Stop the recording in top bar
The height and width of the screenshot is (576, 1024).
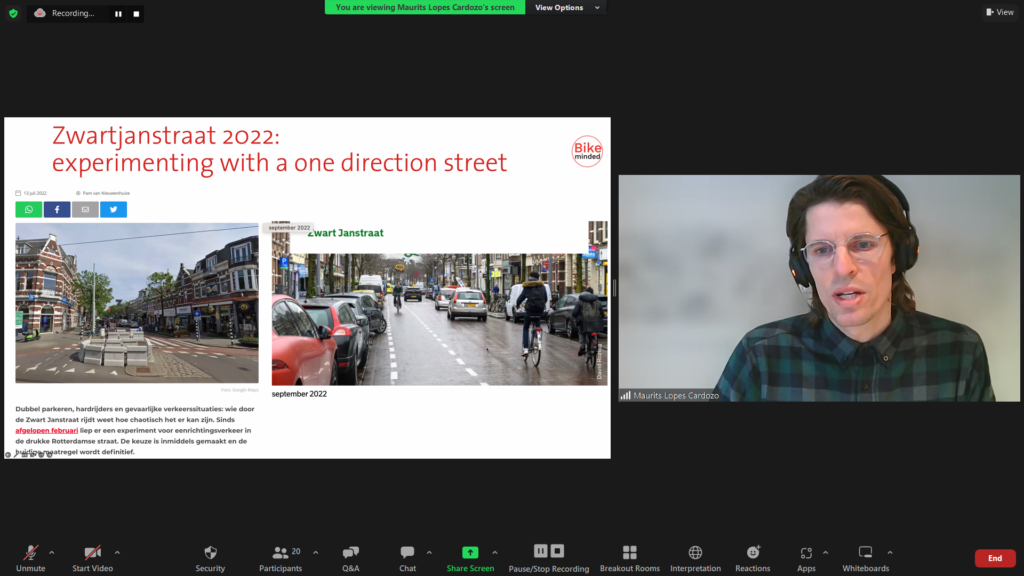136,14
